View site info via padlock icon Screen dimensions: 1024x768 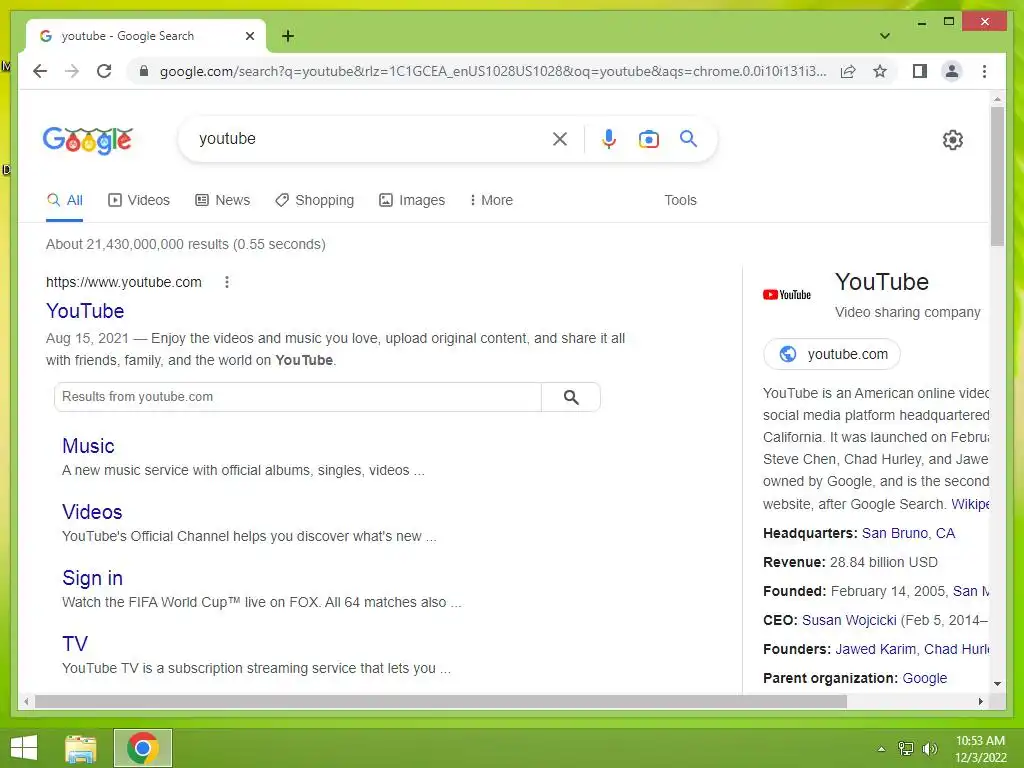point(144,71)
